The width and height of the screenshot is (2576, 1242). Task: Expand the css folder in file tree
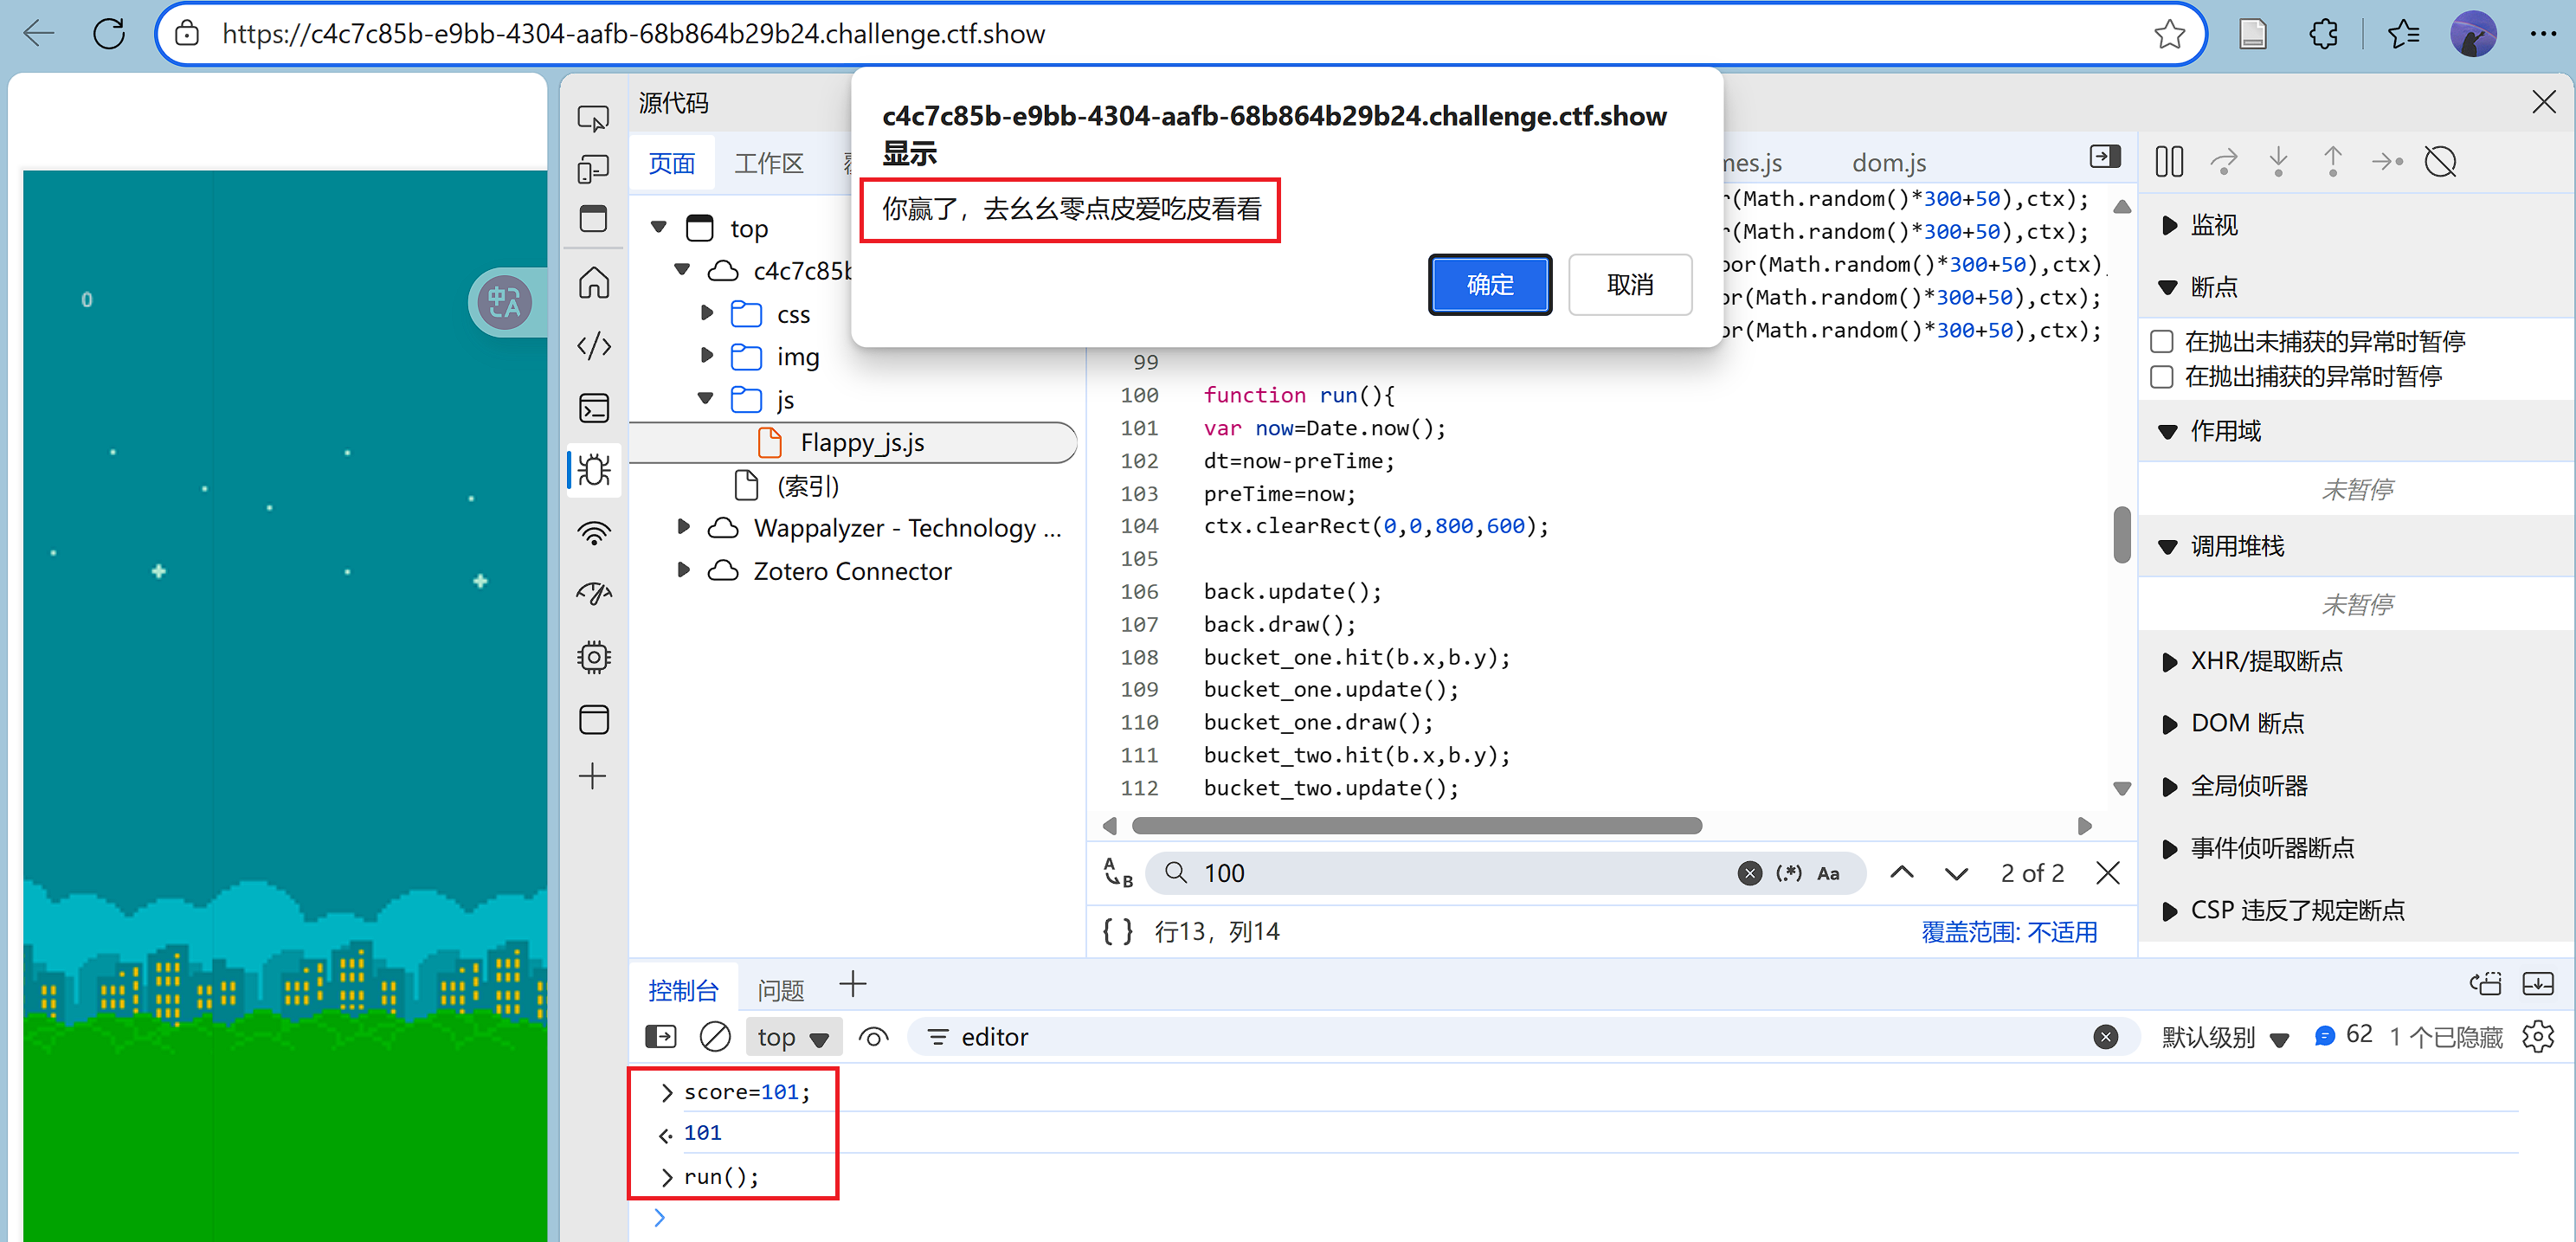coord(707,313)
